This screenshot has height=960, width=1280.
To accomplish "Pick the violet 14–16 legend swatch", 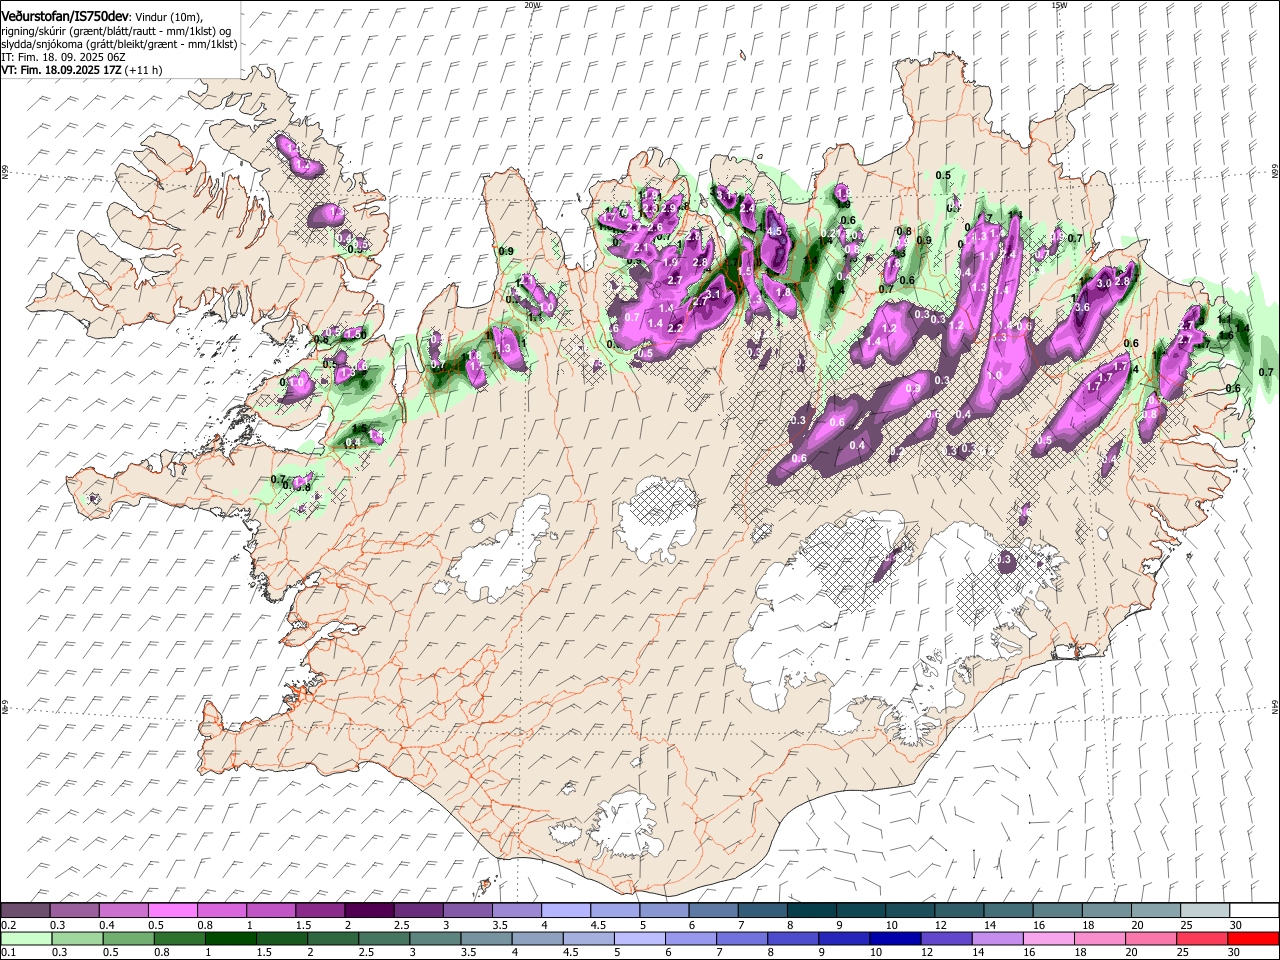I will pyautogui.click(x=998, y=939).
